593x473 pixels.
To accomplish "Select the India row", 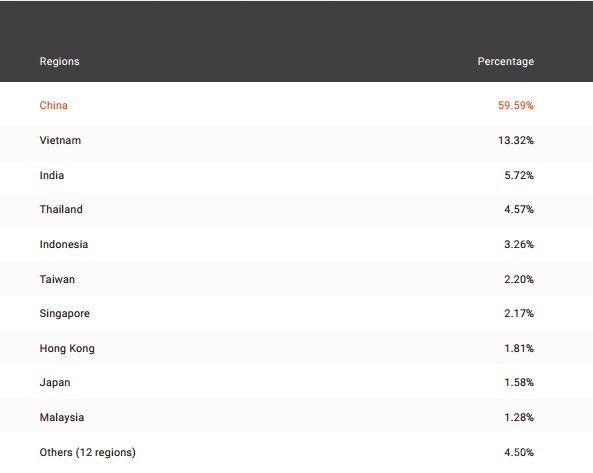I will click(296, 175).
